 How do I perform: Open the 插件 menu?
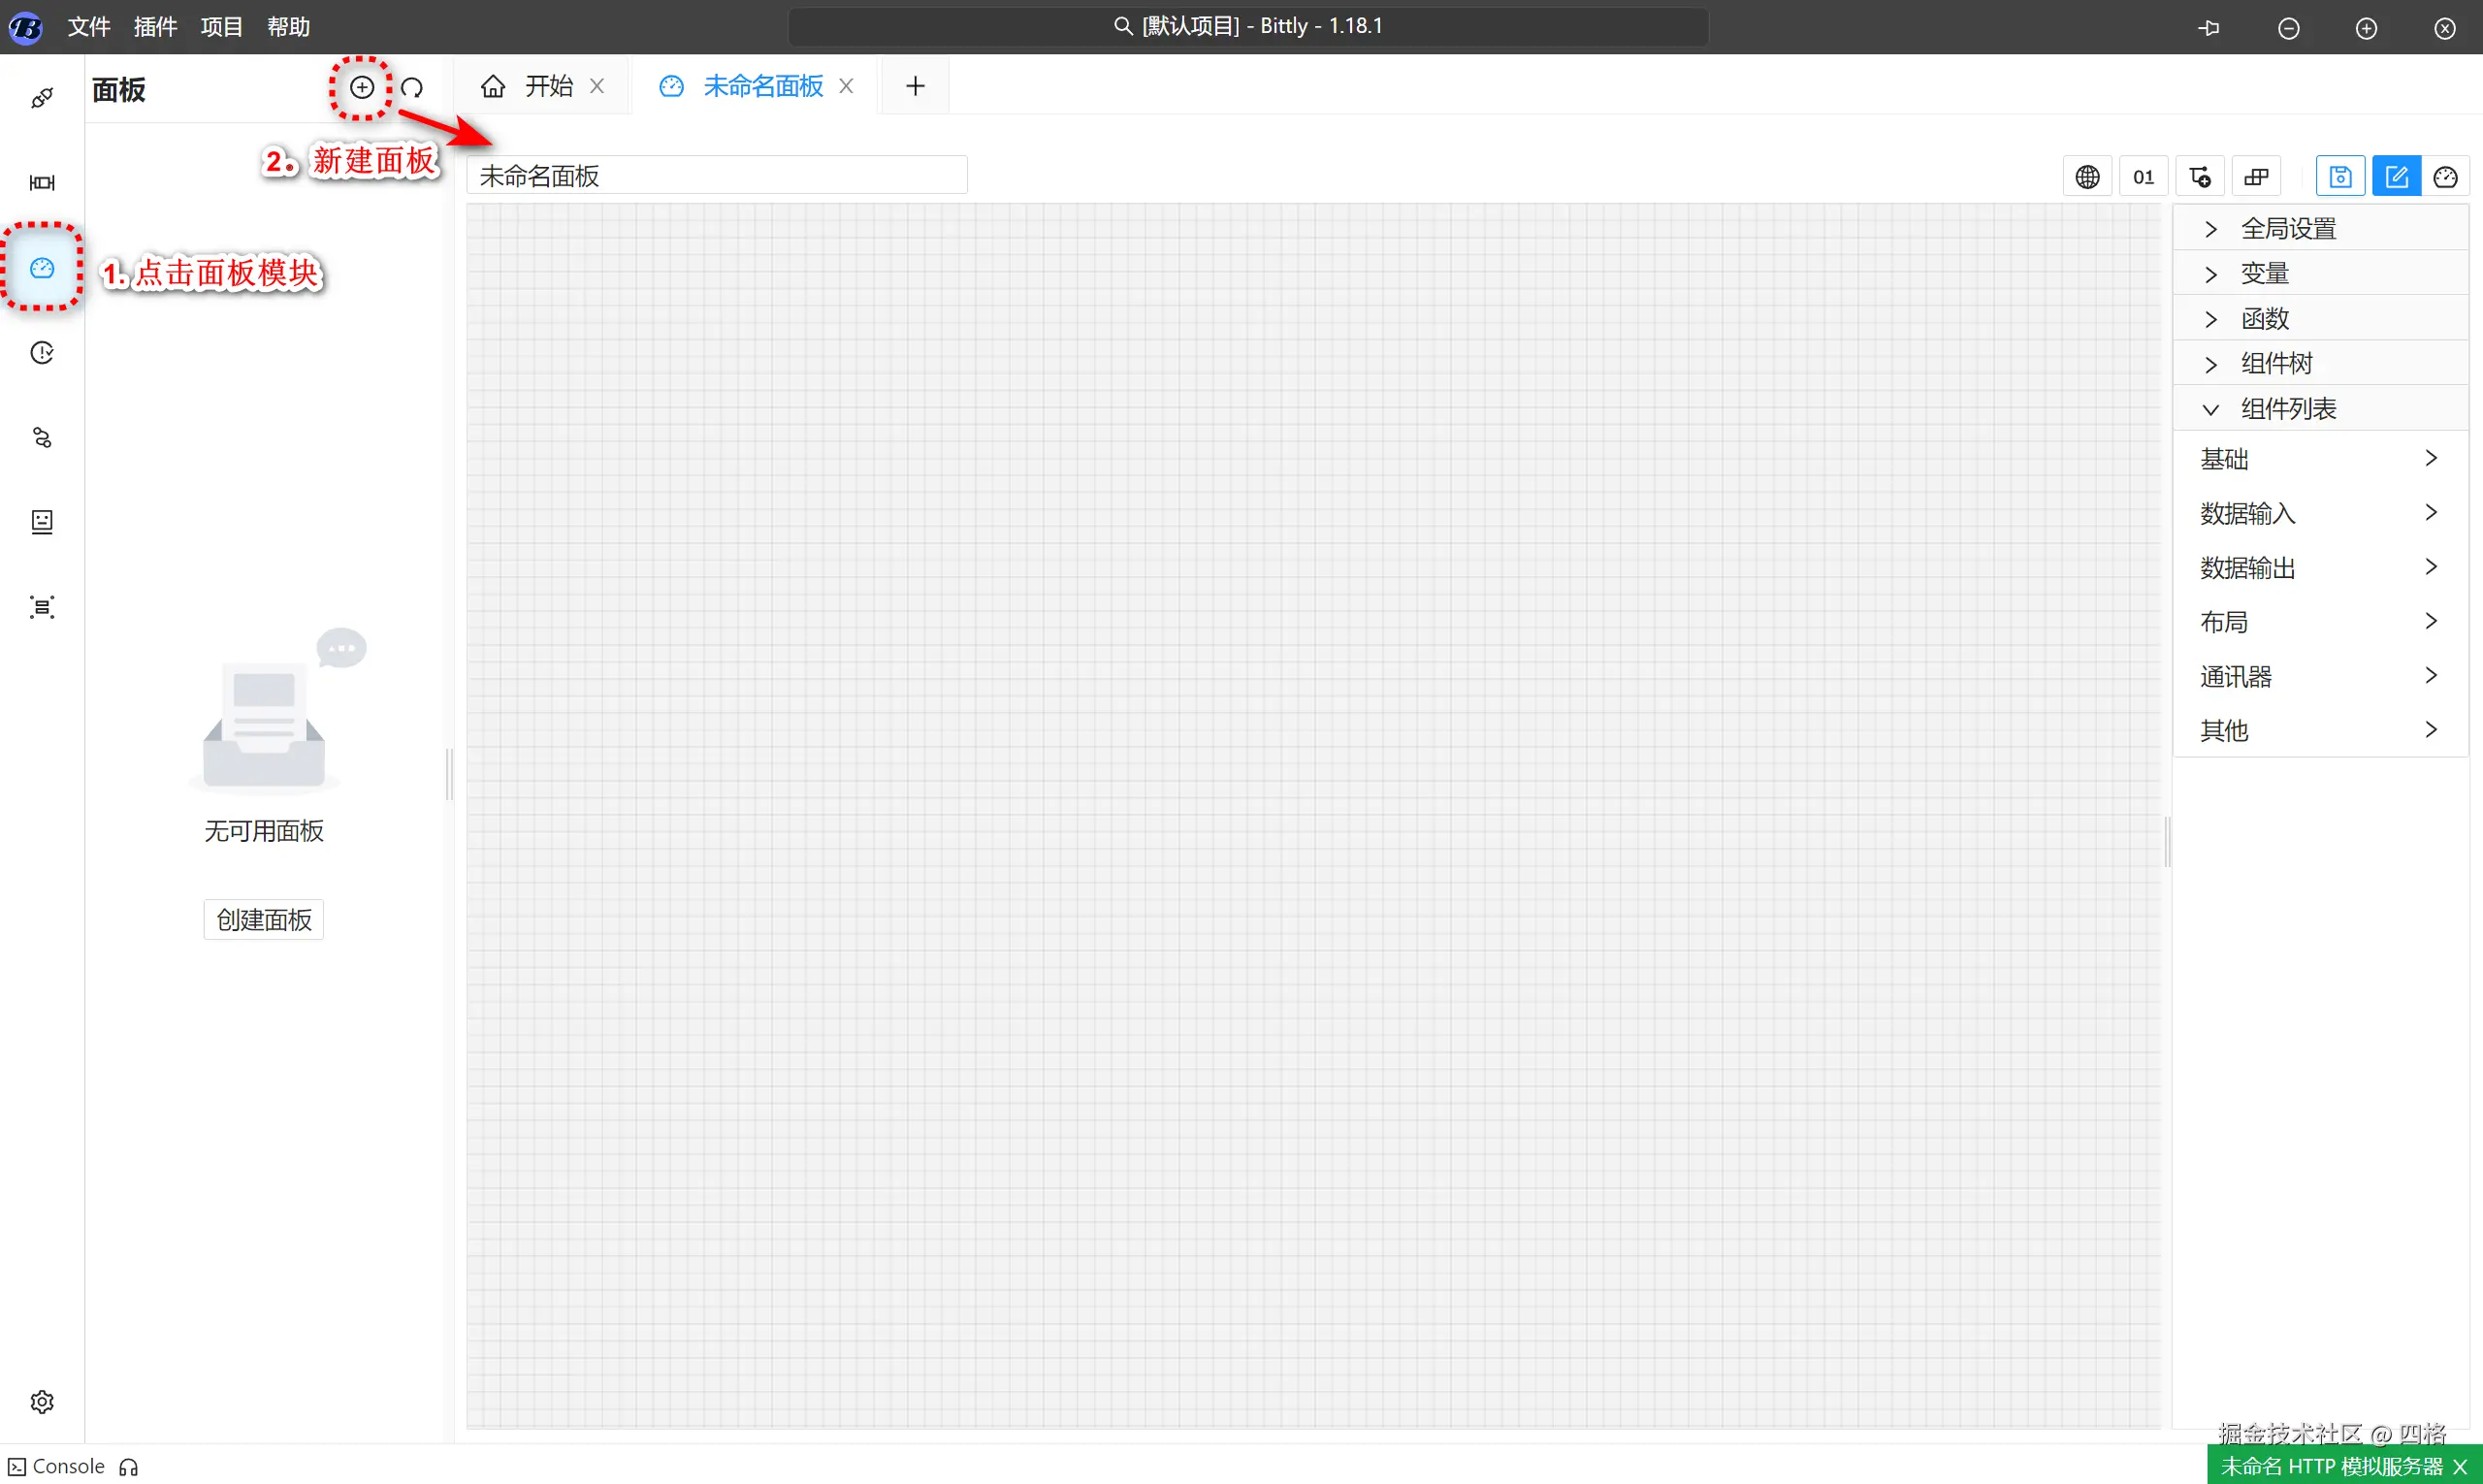[x=155, y=27]
